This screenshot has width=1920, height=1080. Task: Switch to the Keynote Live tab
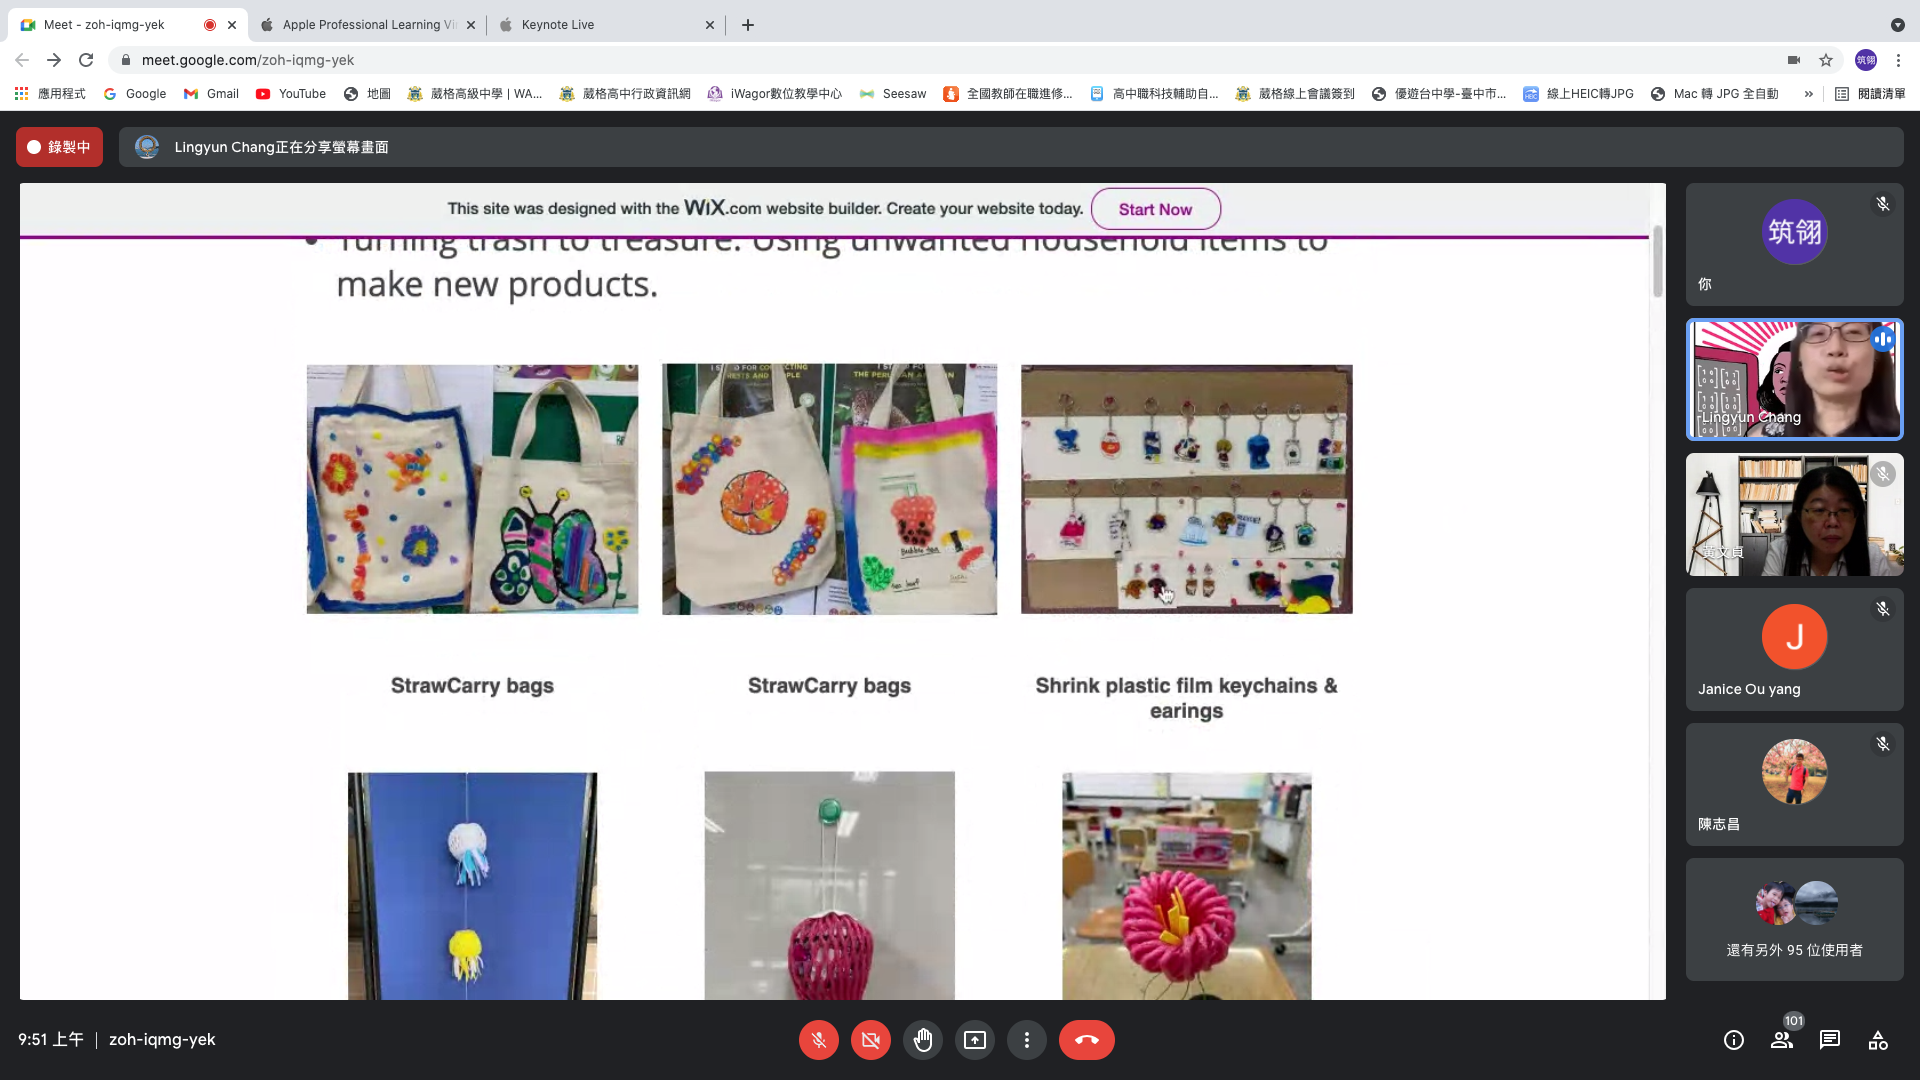558,25
